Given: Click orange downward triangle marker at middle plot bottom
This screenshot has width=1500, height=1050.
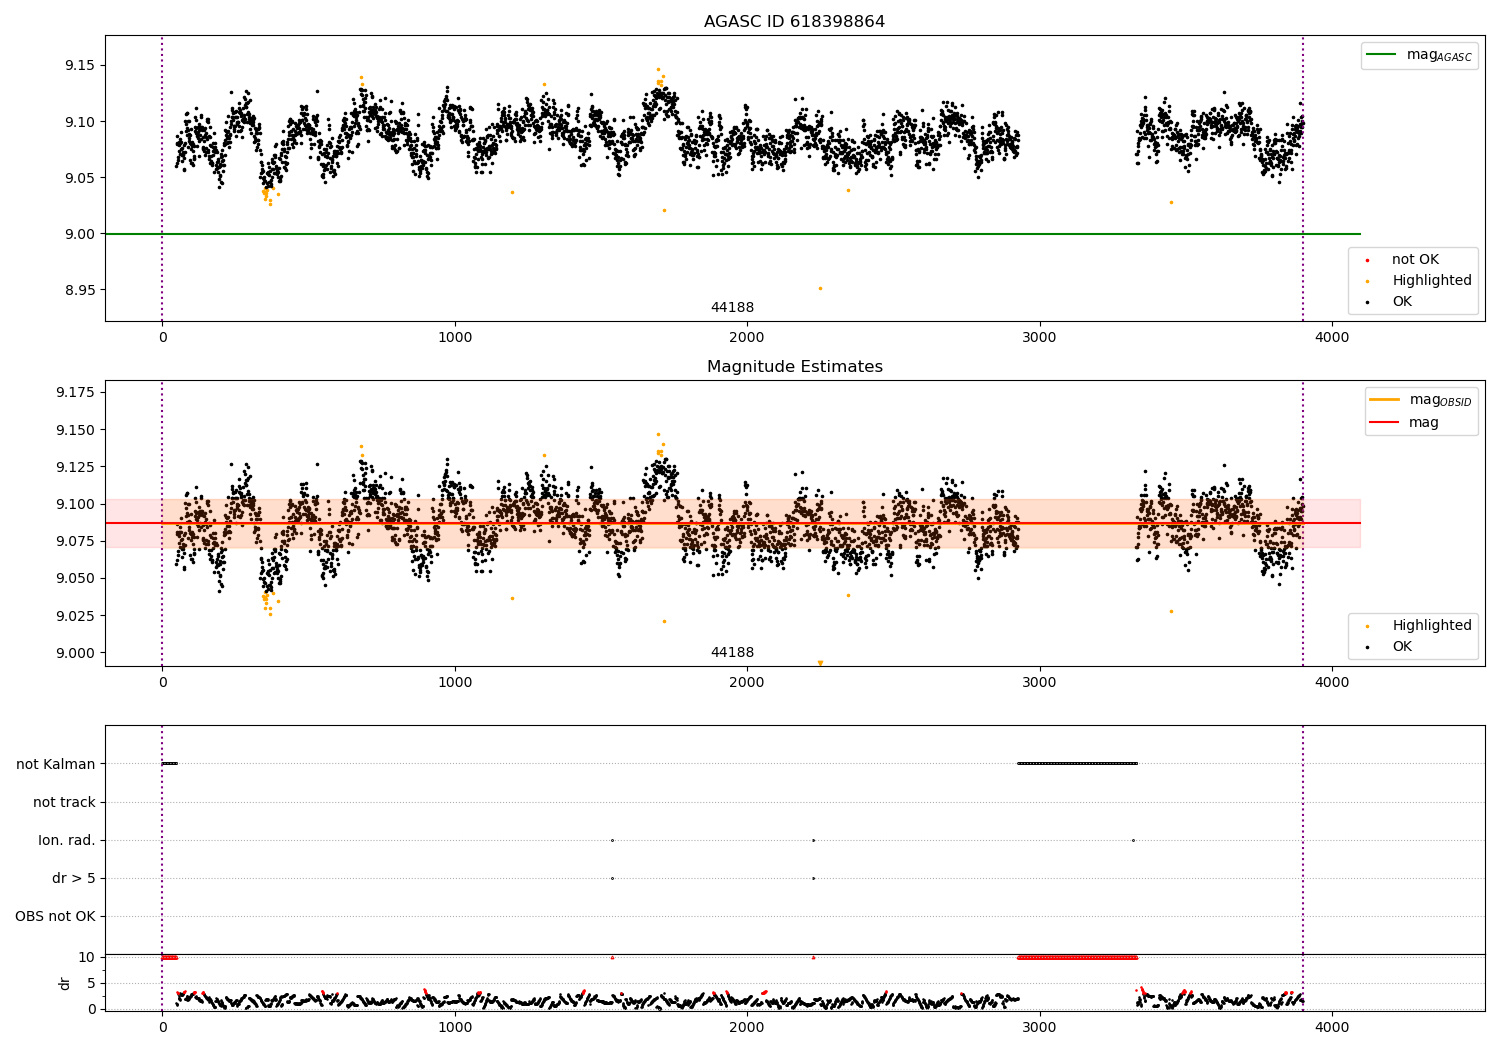Looking at the screenshot, I should click(x=820, y=663).
